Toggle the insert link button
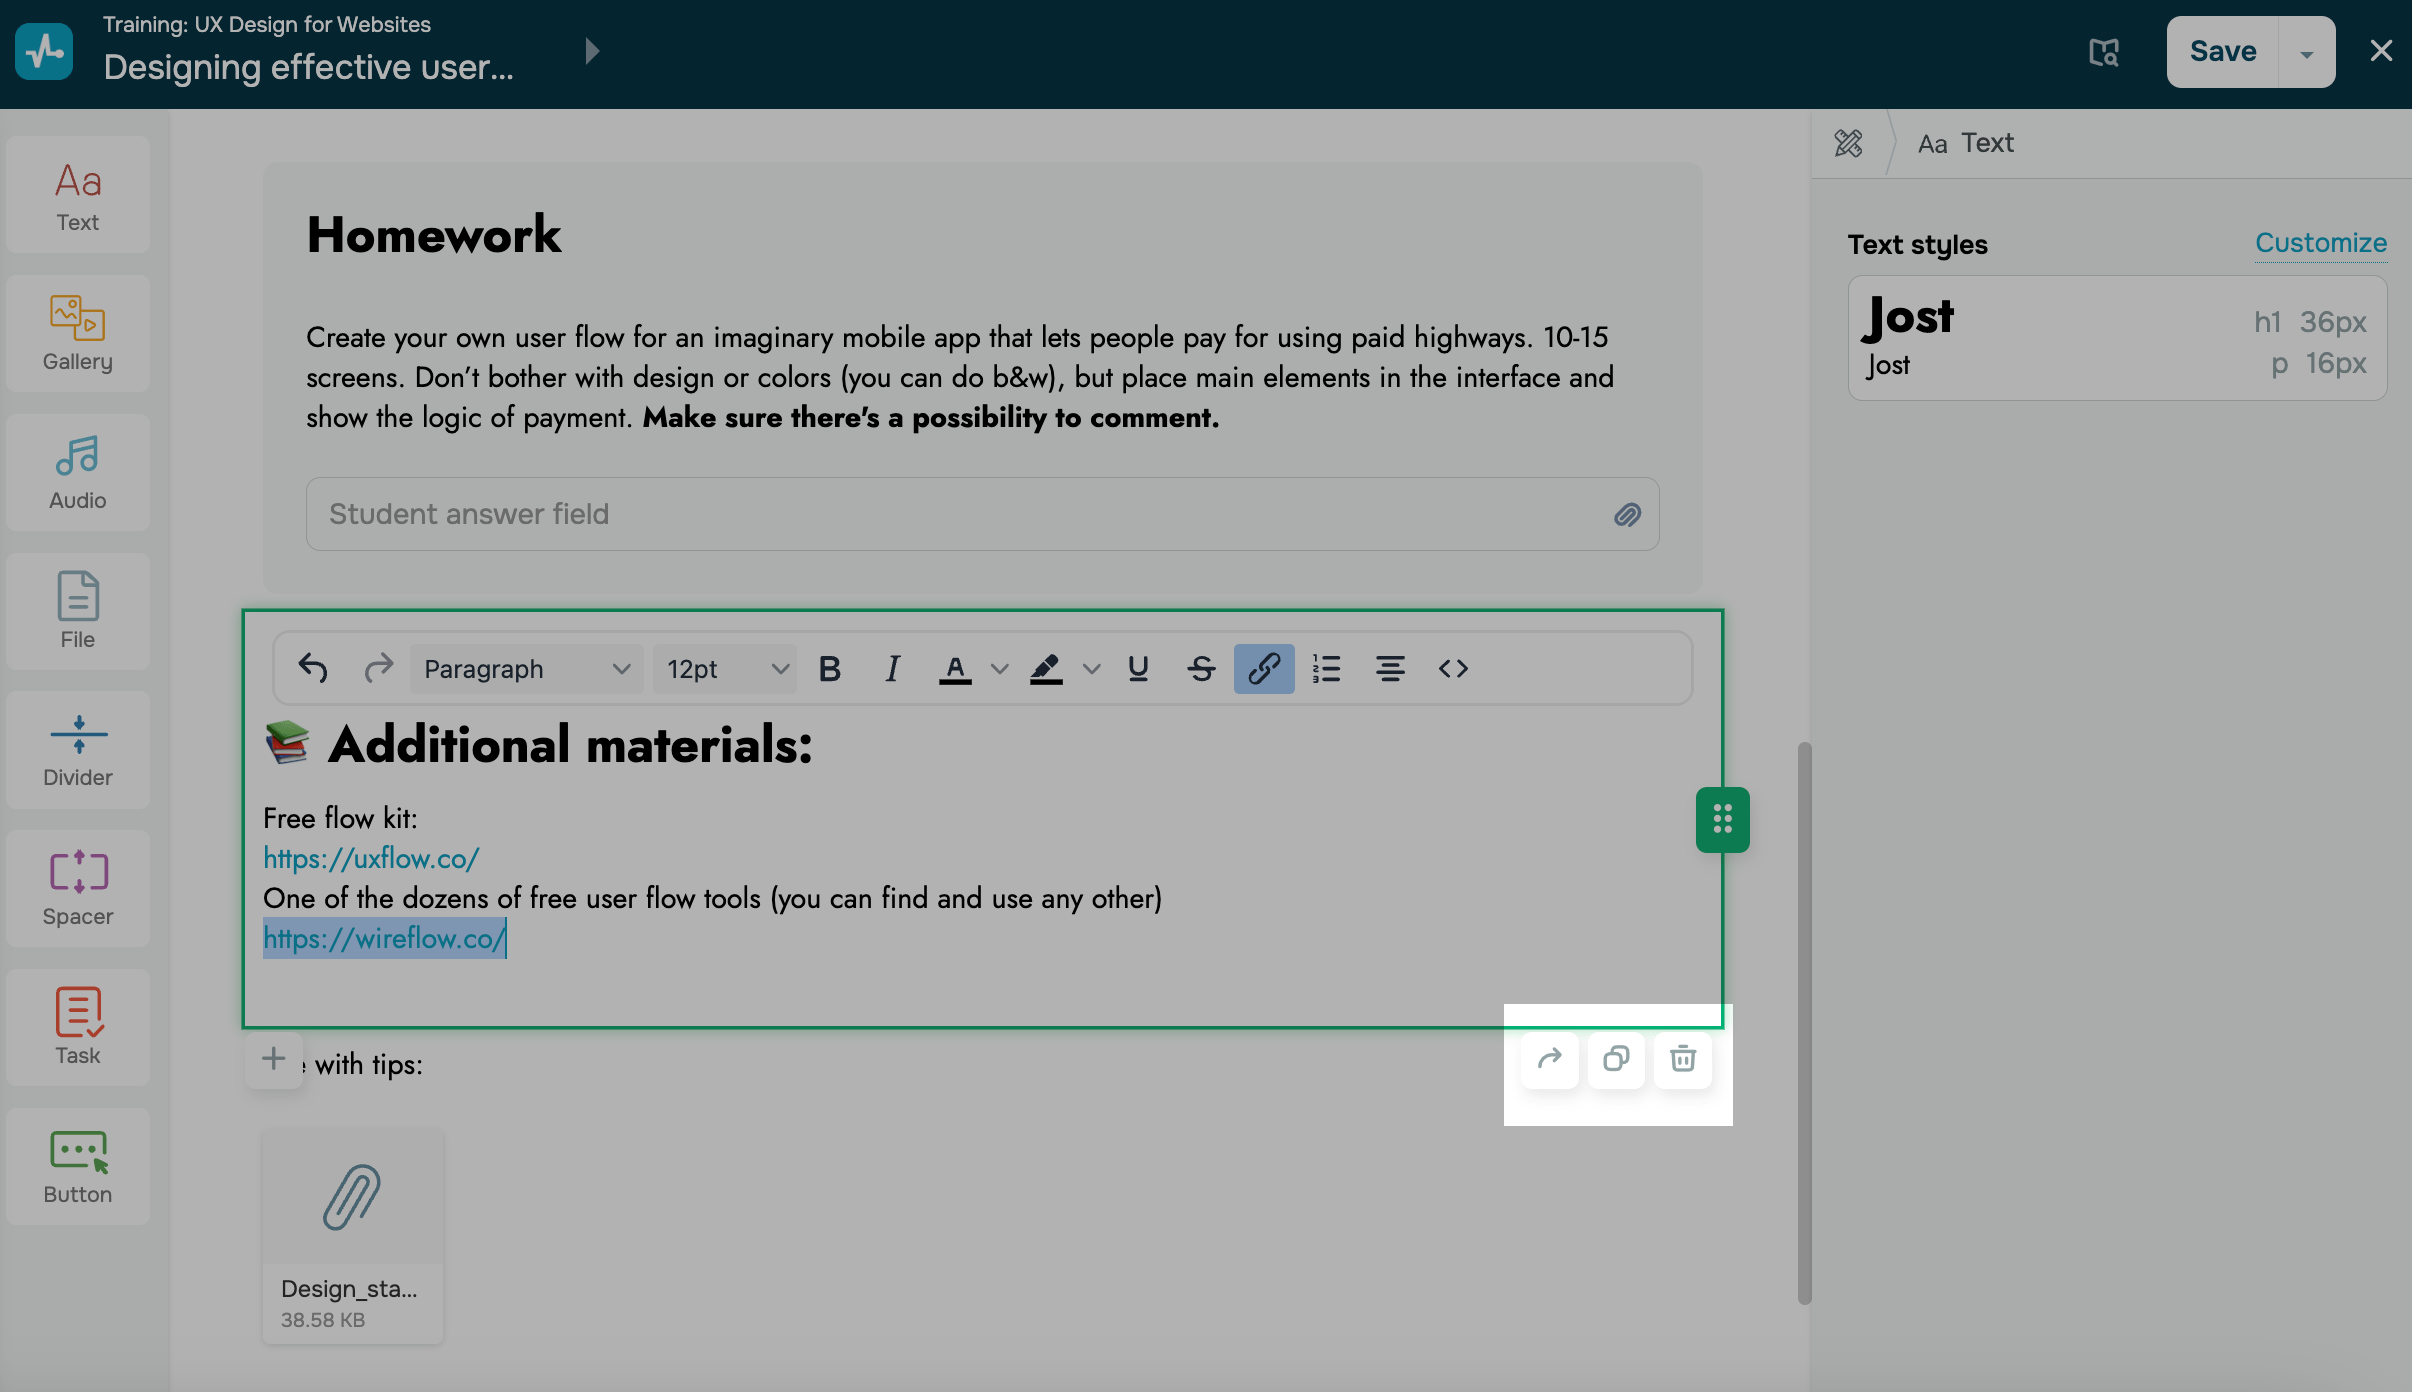This screenshot has width=2412, height=1392. click(1263, 668)
